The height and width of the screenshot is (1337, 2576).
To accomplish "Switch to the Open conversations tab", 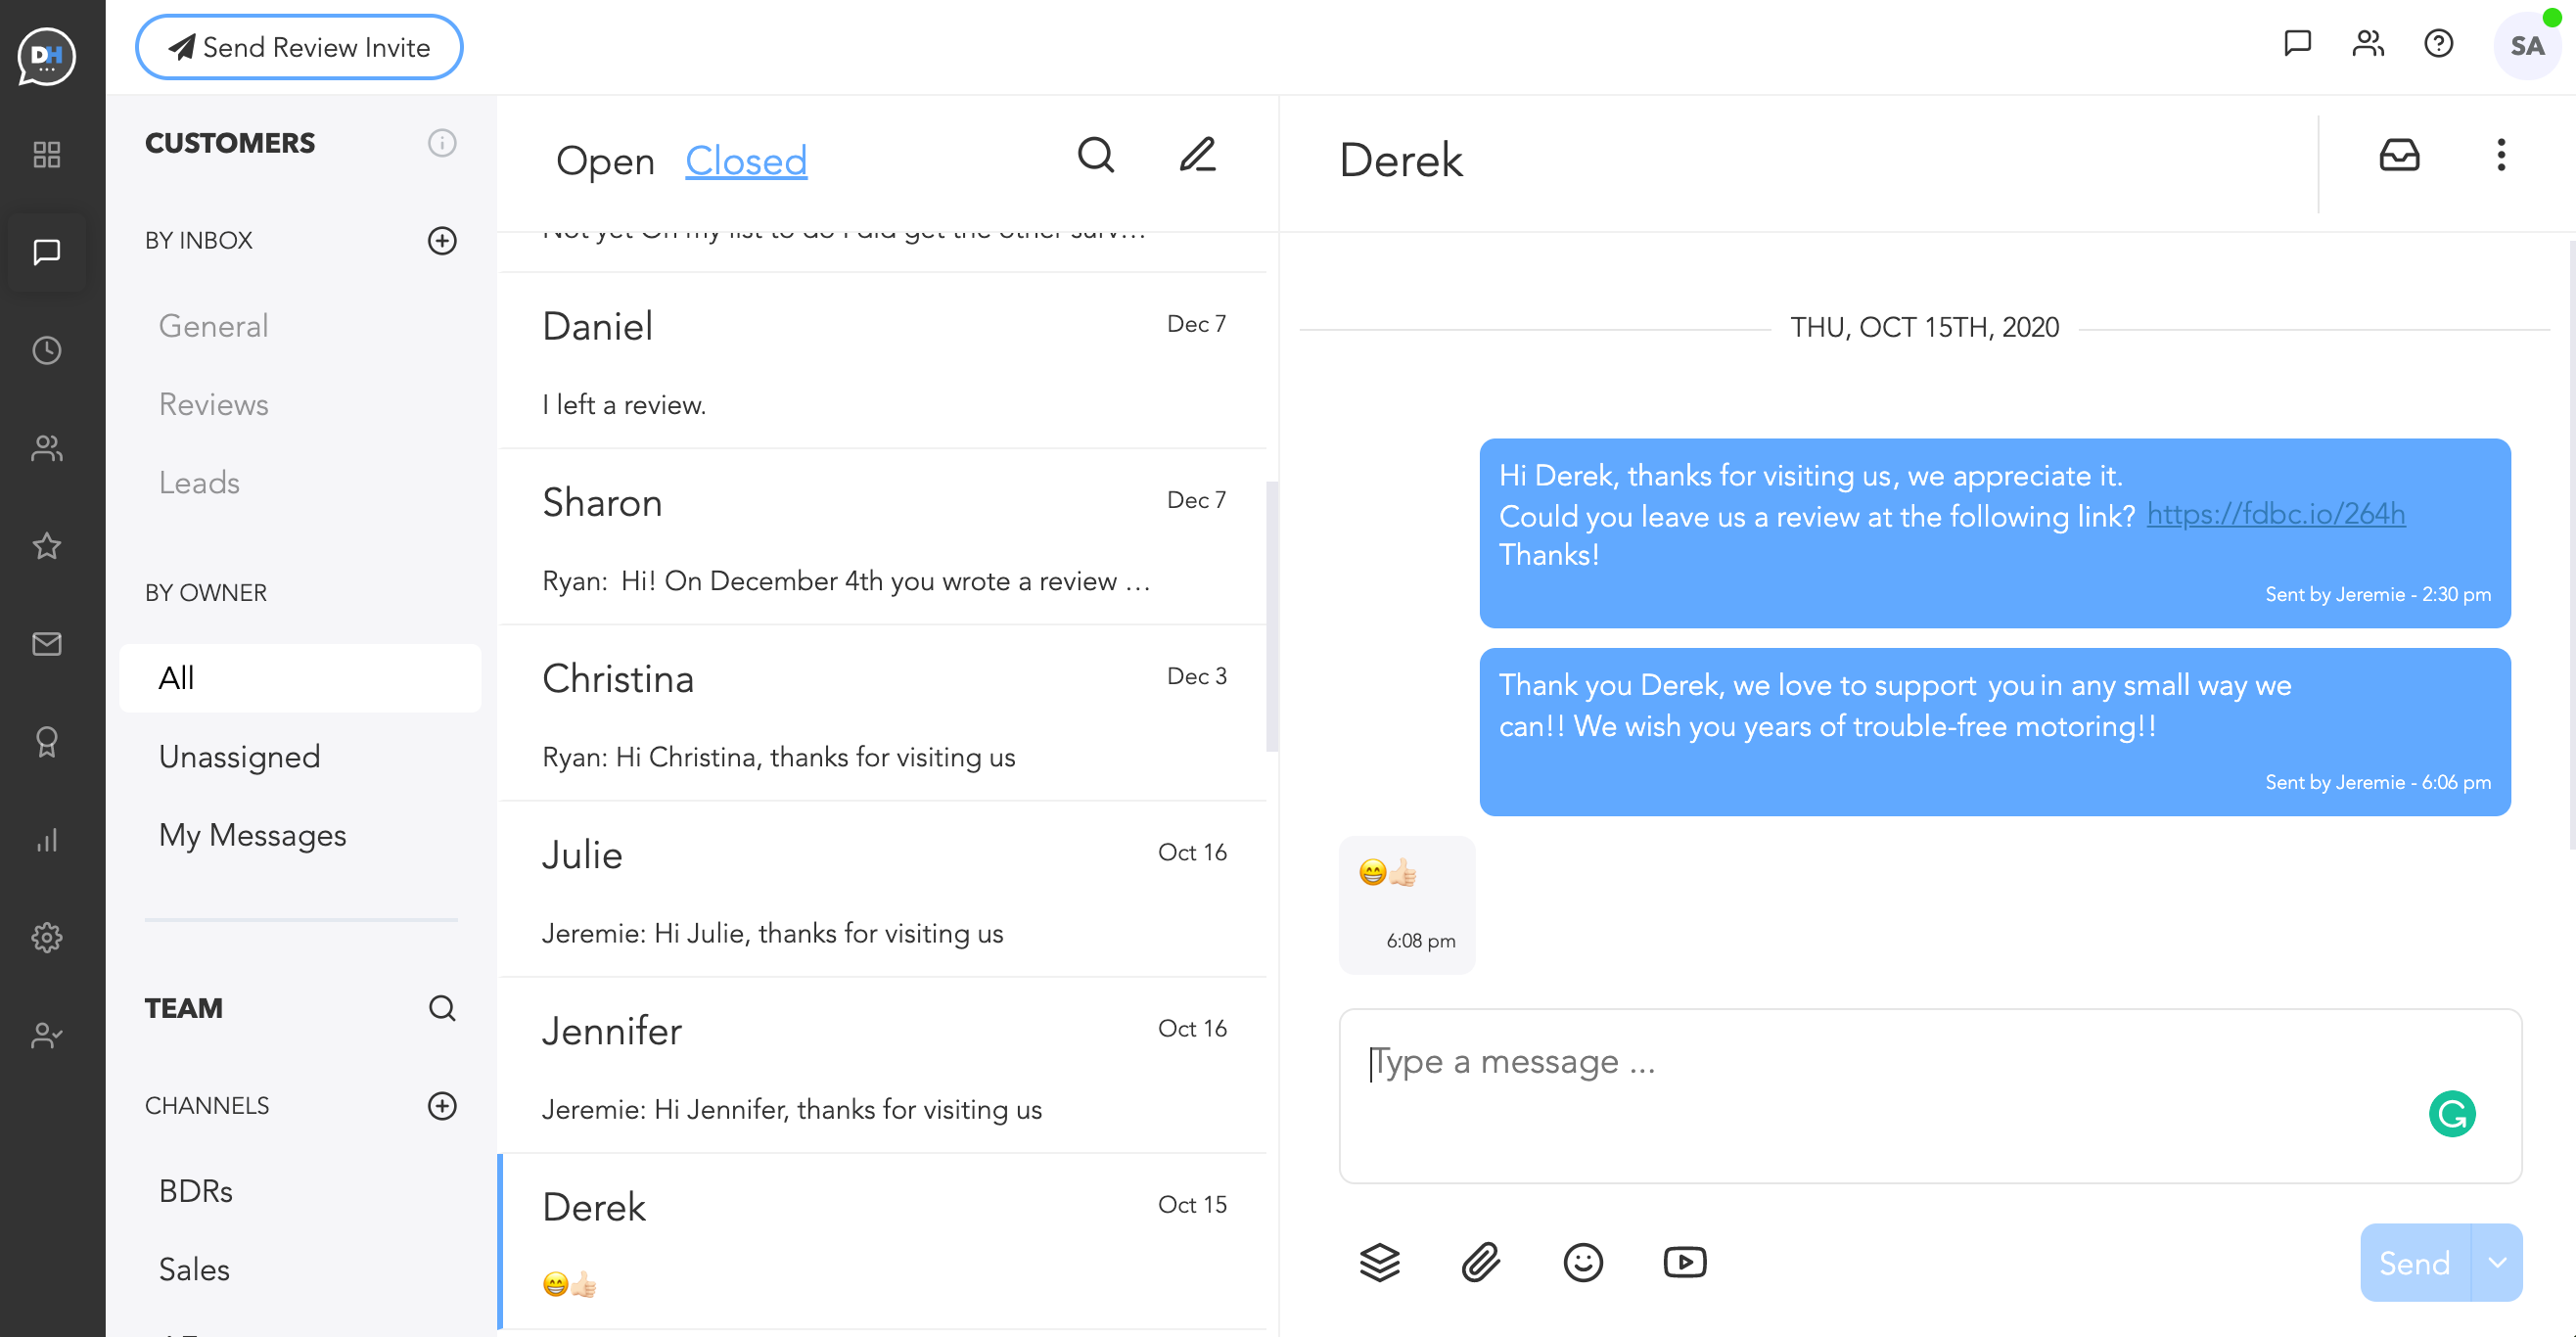I will pyautogui.click(x=605, y=161).
